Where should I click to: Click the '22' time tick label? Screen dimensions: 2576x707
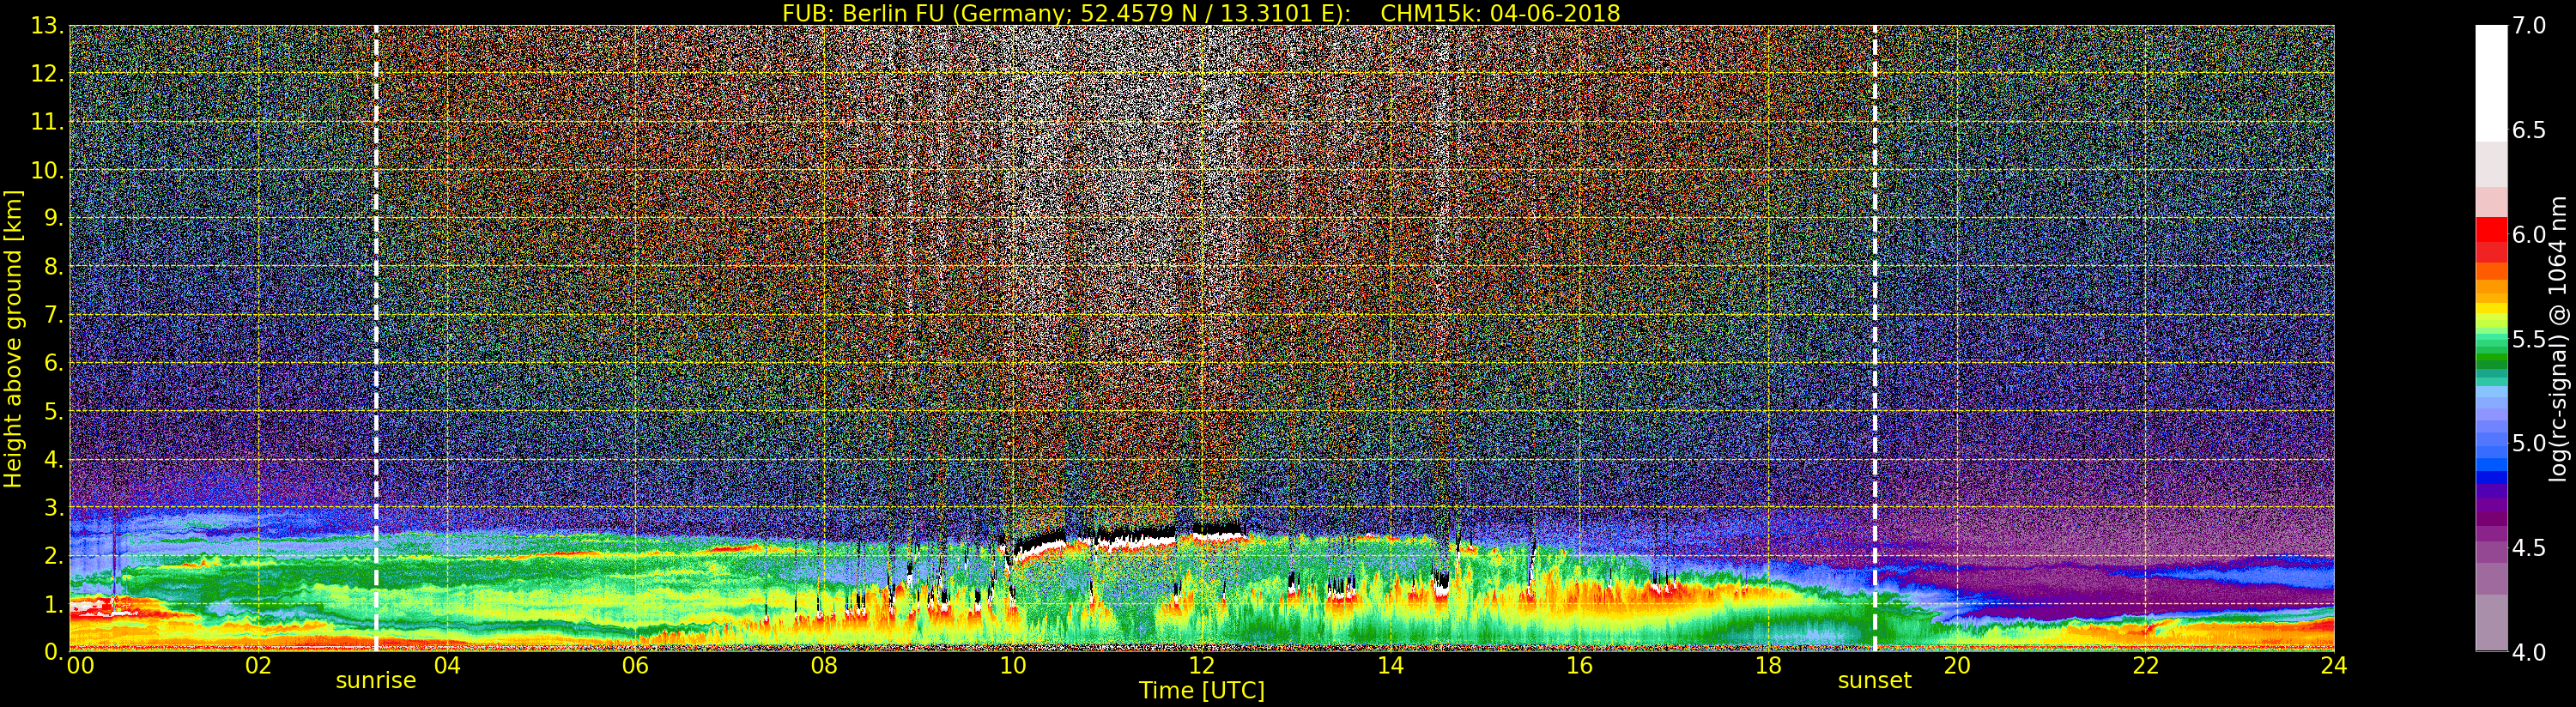[x=2145, y=665]
